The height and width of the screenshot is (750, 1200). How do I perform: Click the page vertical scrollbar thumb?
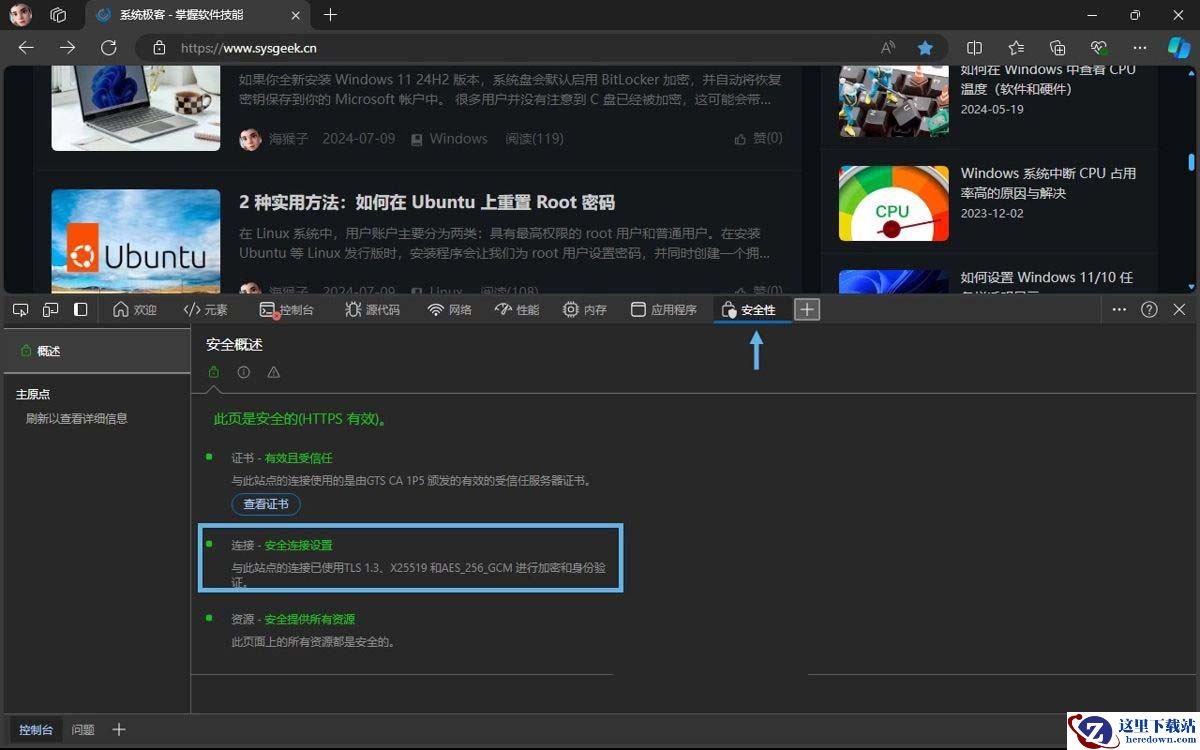1191,161
